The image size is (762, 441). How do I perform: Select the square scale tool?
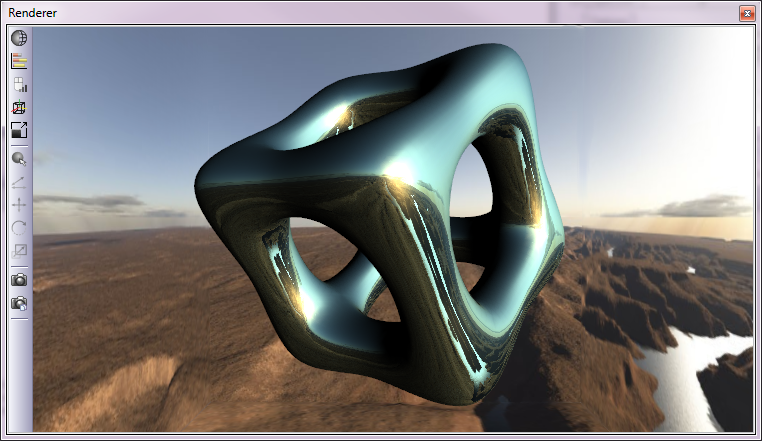pyautogui.click(x=19, y=250)
